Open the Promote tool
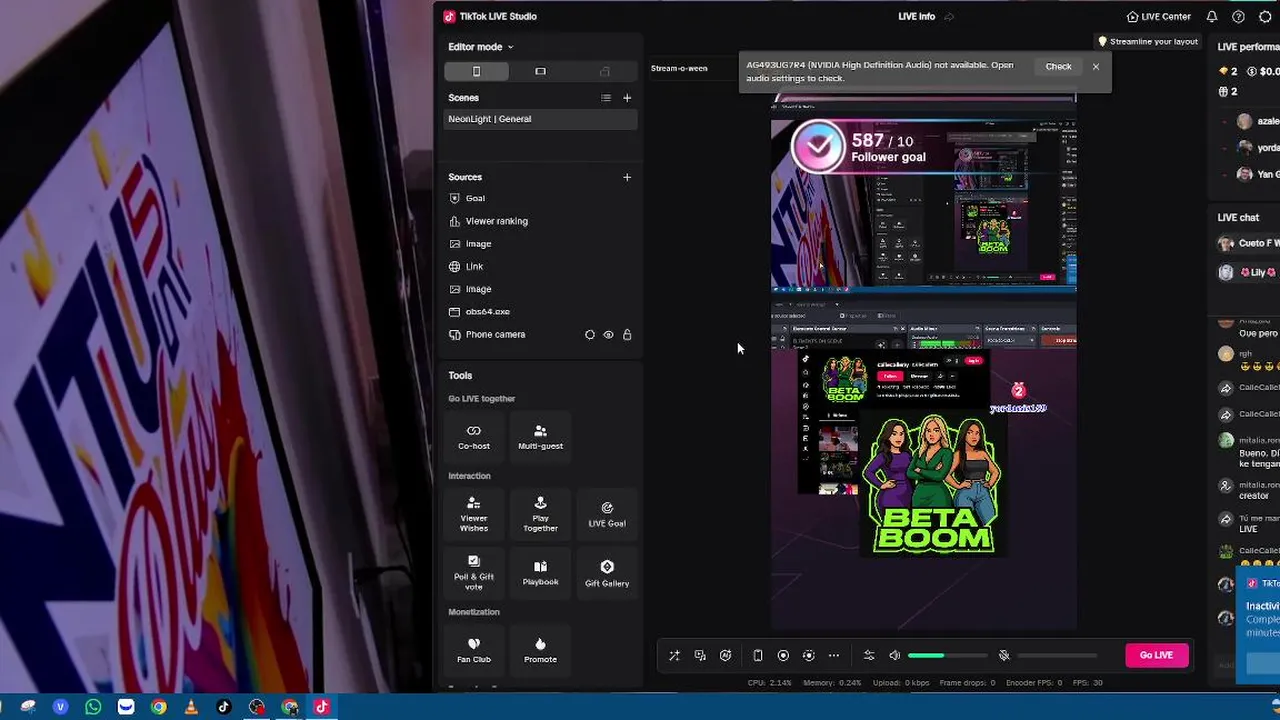 tap(540, 650)
